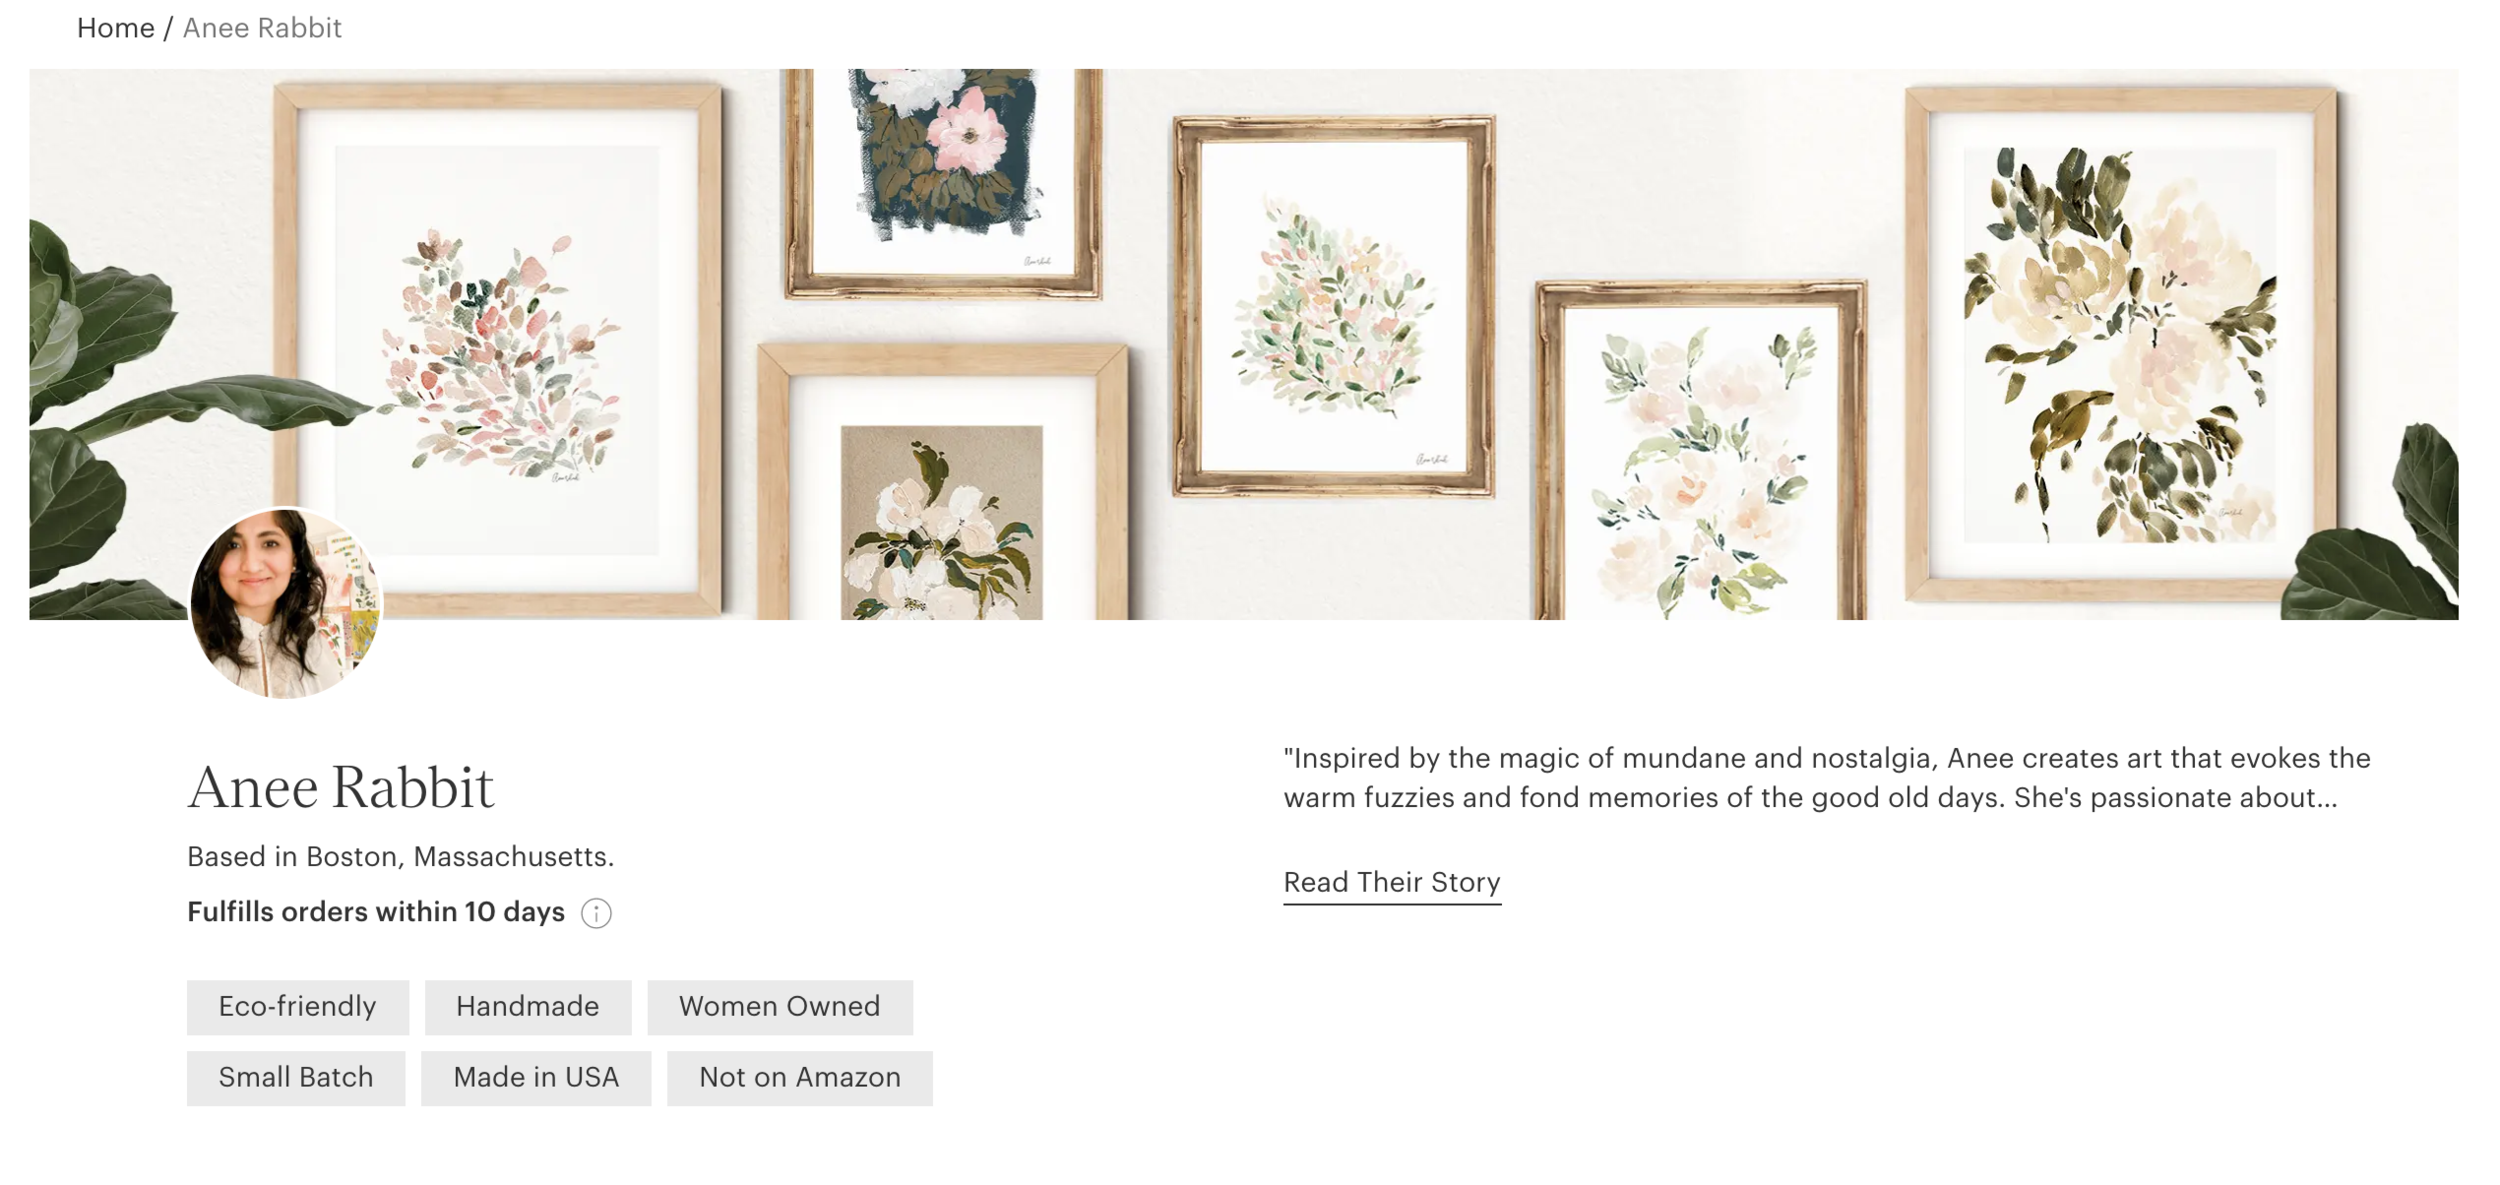Click the Fulfills orders within 10 days text

tap(376, 913)
